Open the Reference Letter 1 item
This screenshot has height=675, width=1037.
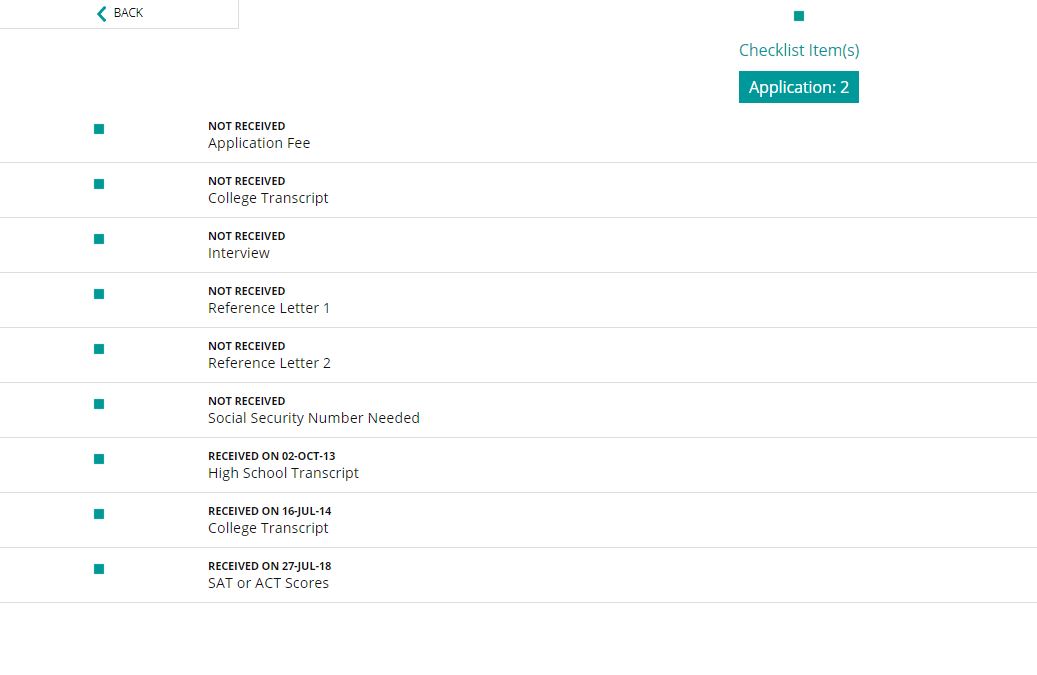point(518,300)
